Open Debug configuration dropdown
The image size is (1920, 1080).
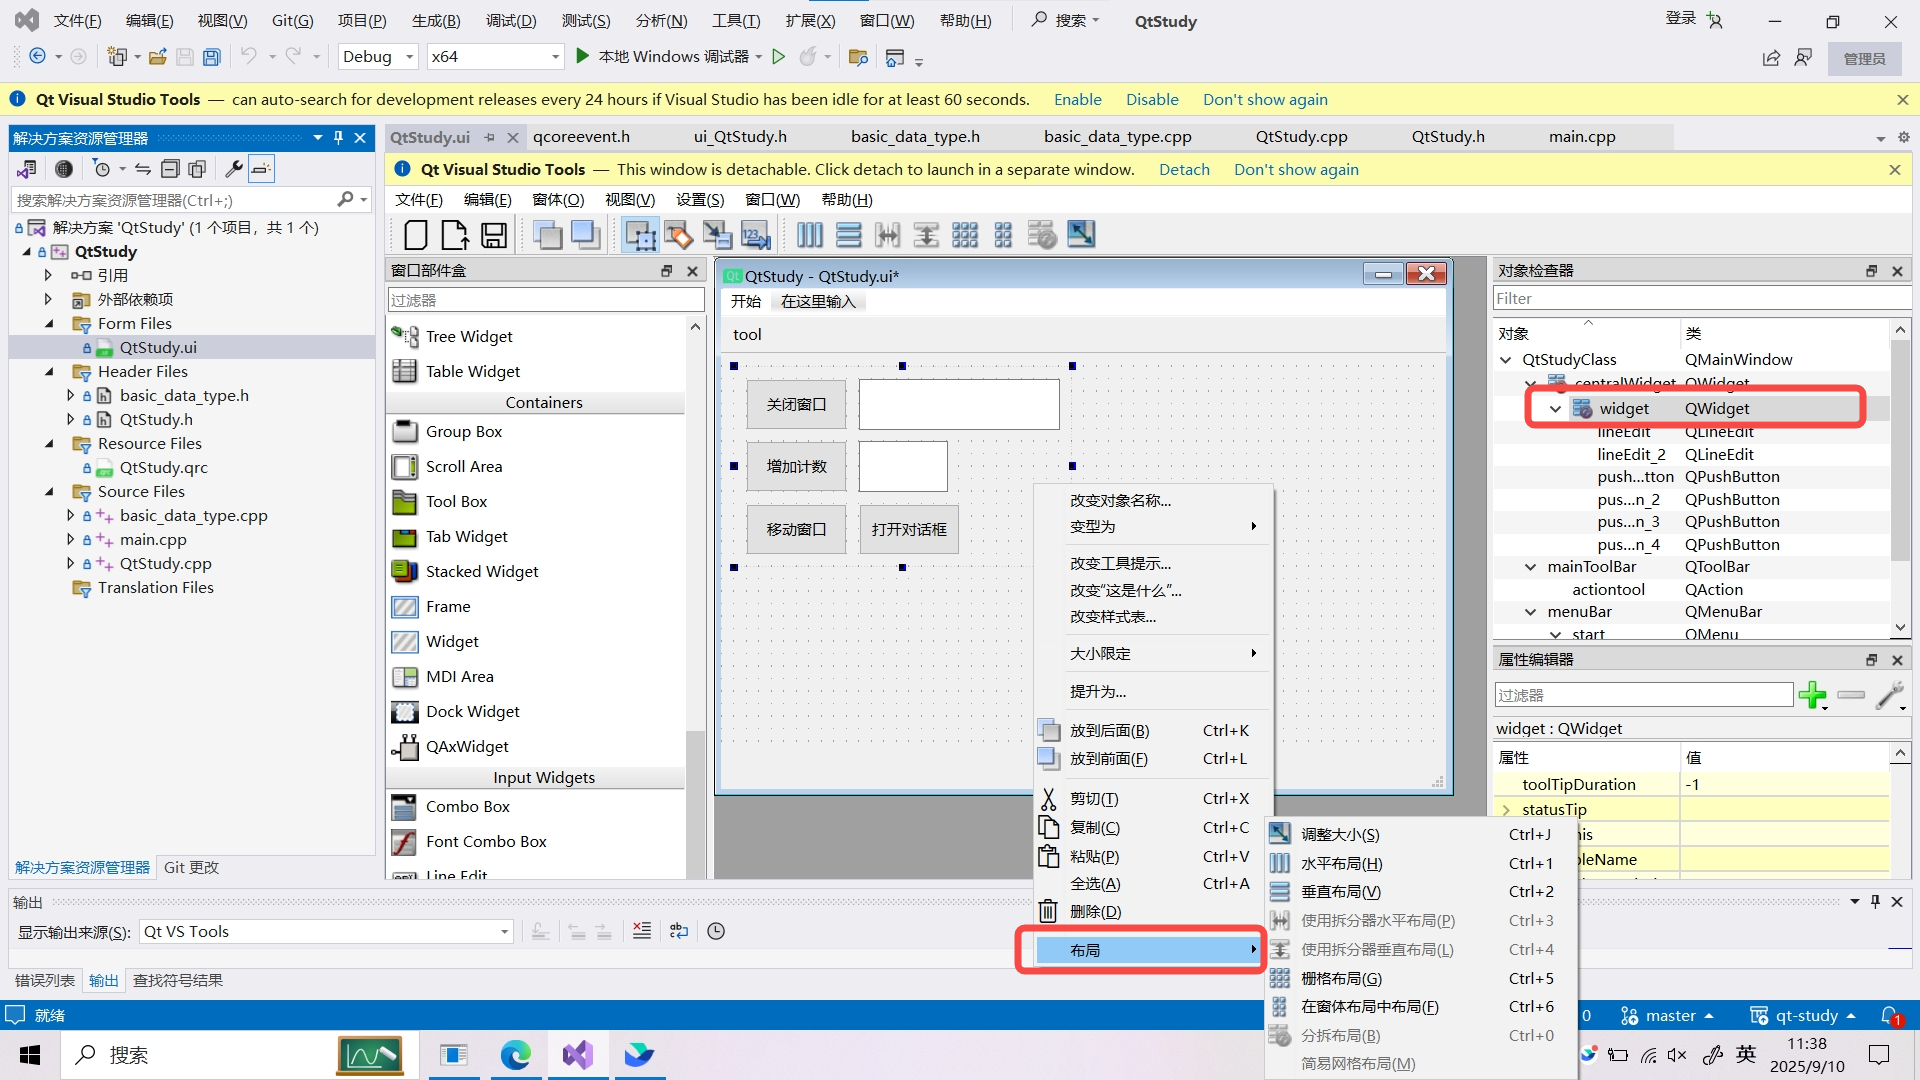379,57
